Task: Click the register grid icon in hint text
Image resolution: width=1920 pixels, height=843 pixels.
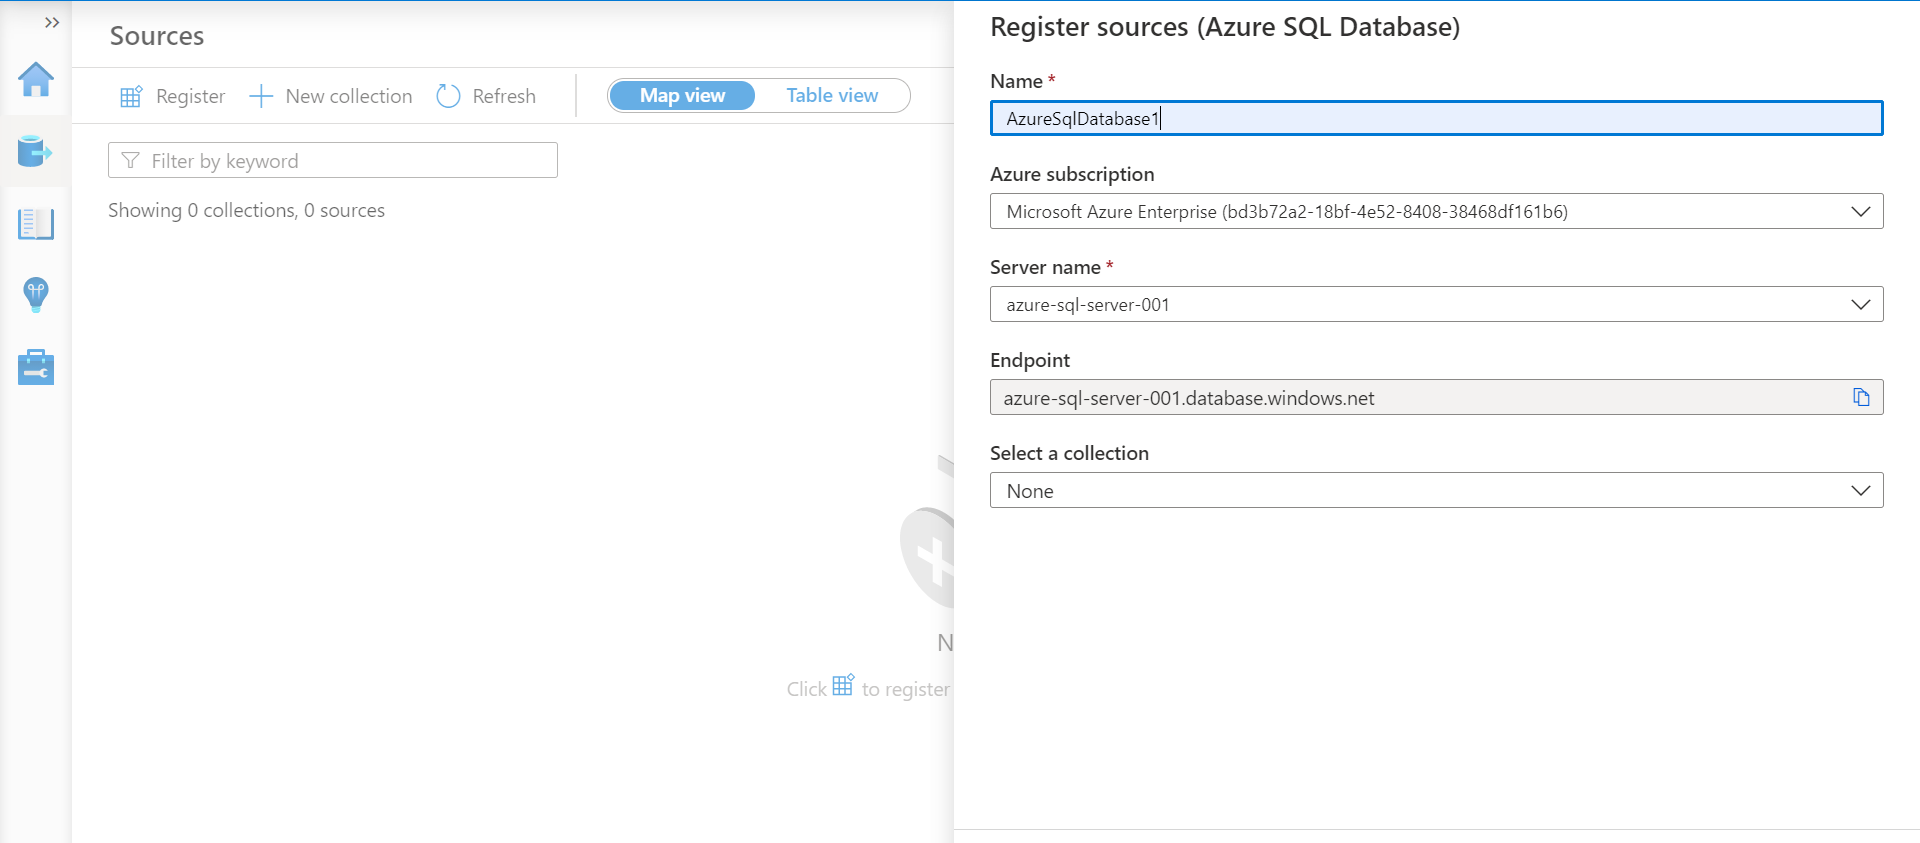Action: [x=843, y=685]
